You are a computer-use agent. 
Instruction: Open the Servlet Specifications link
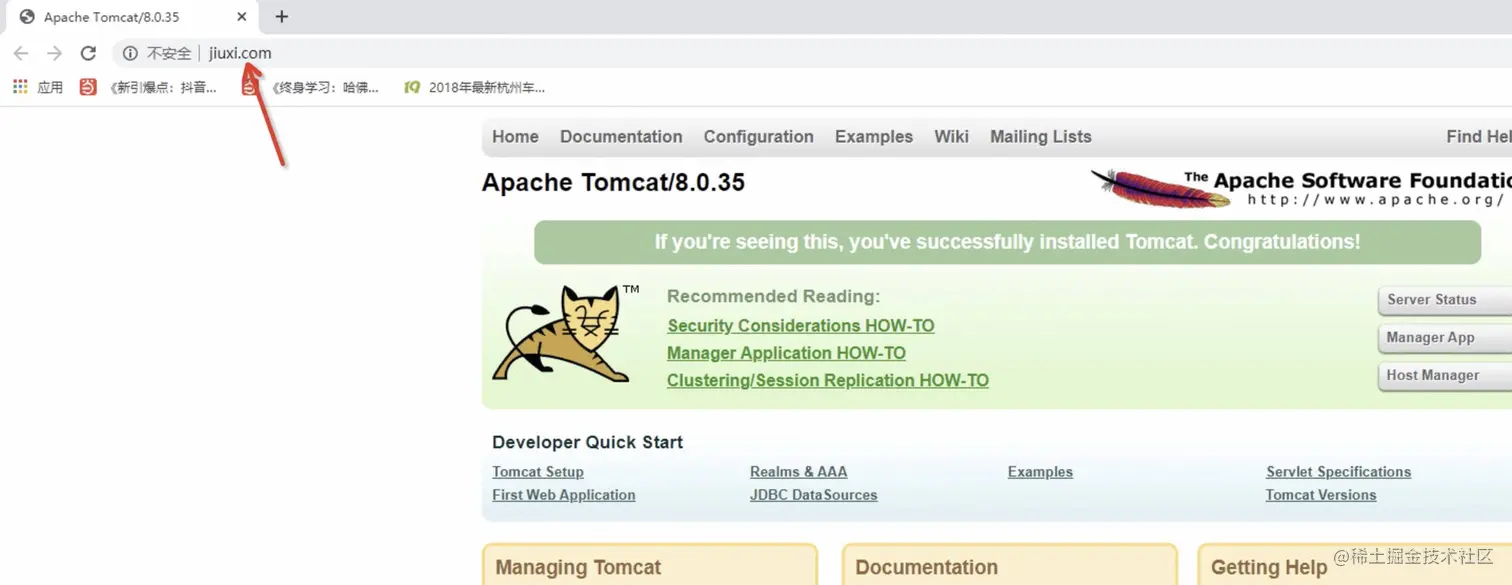point(1338,472)
